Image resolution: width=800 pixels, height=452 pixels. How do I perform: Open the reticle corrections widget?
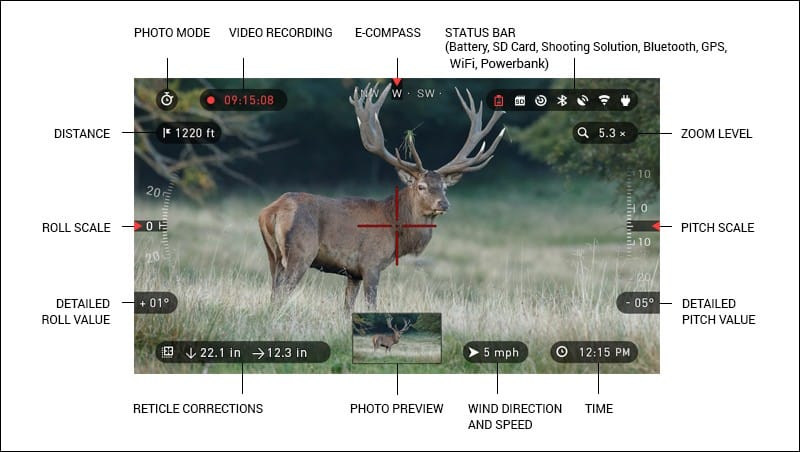[243, 352]
